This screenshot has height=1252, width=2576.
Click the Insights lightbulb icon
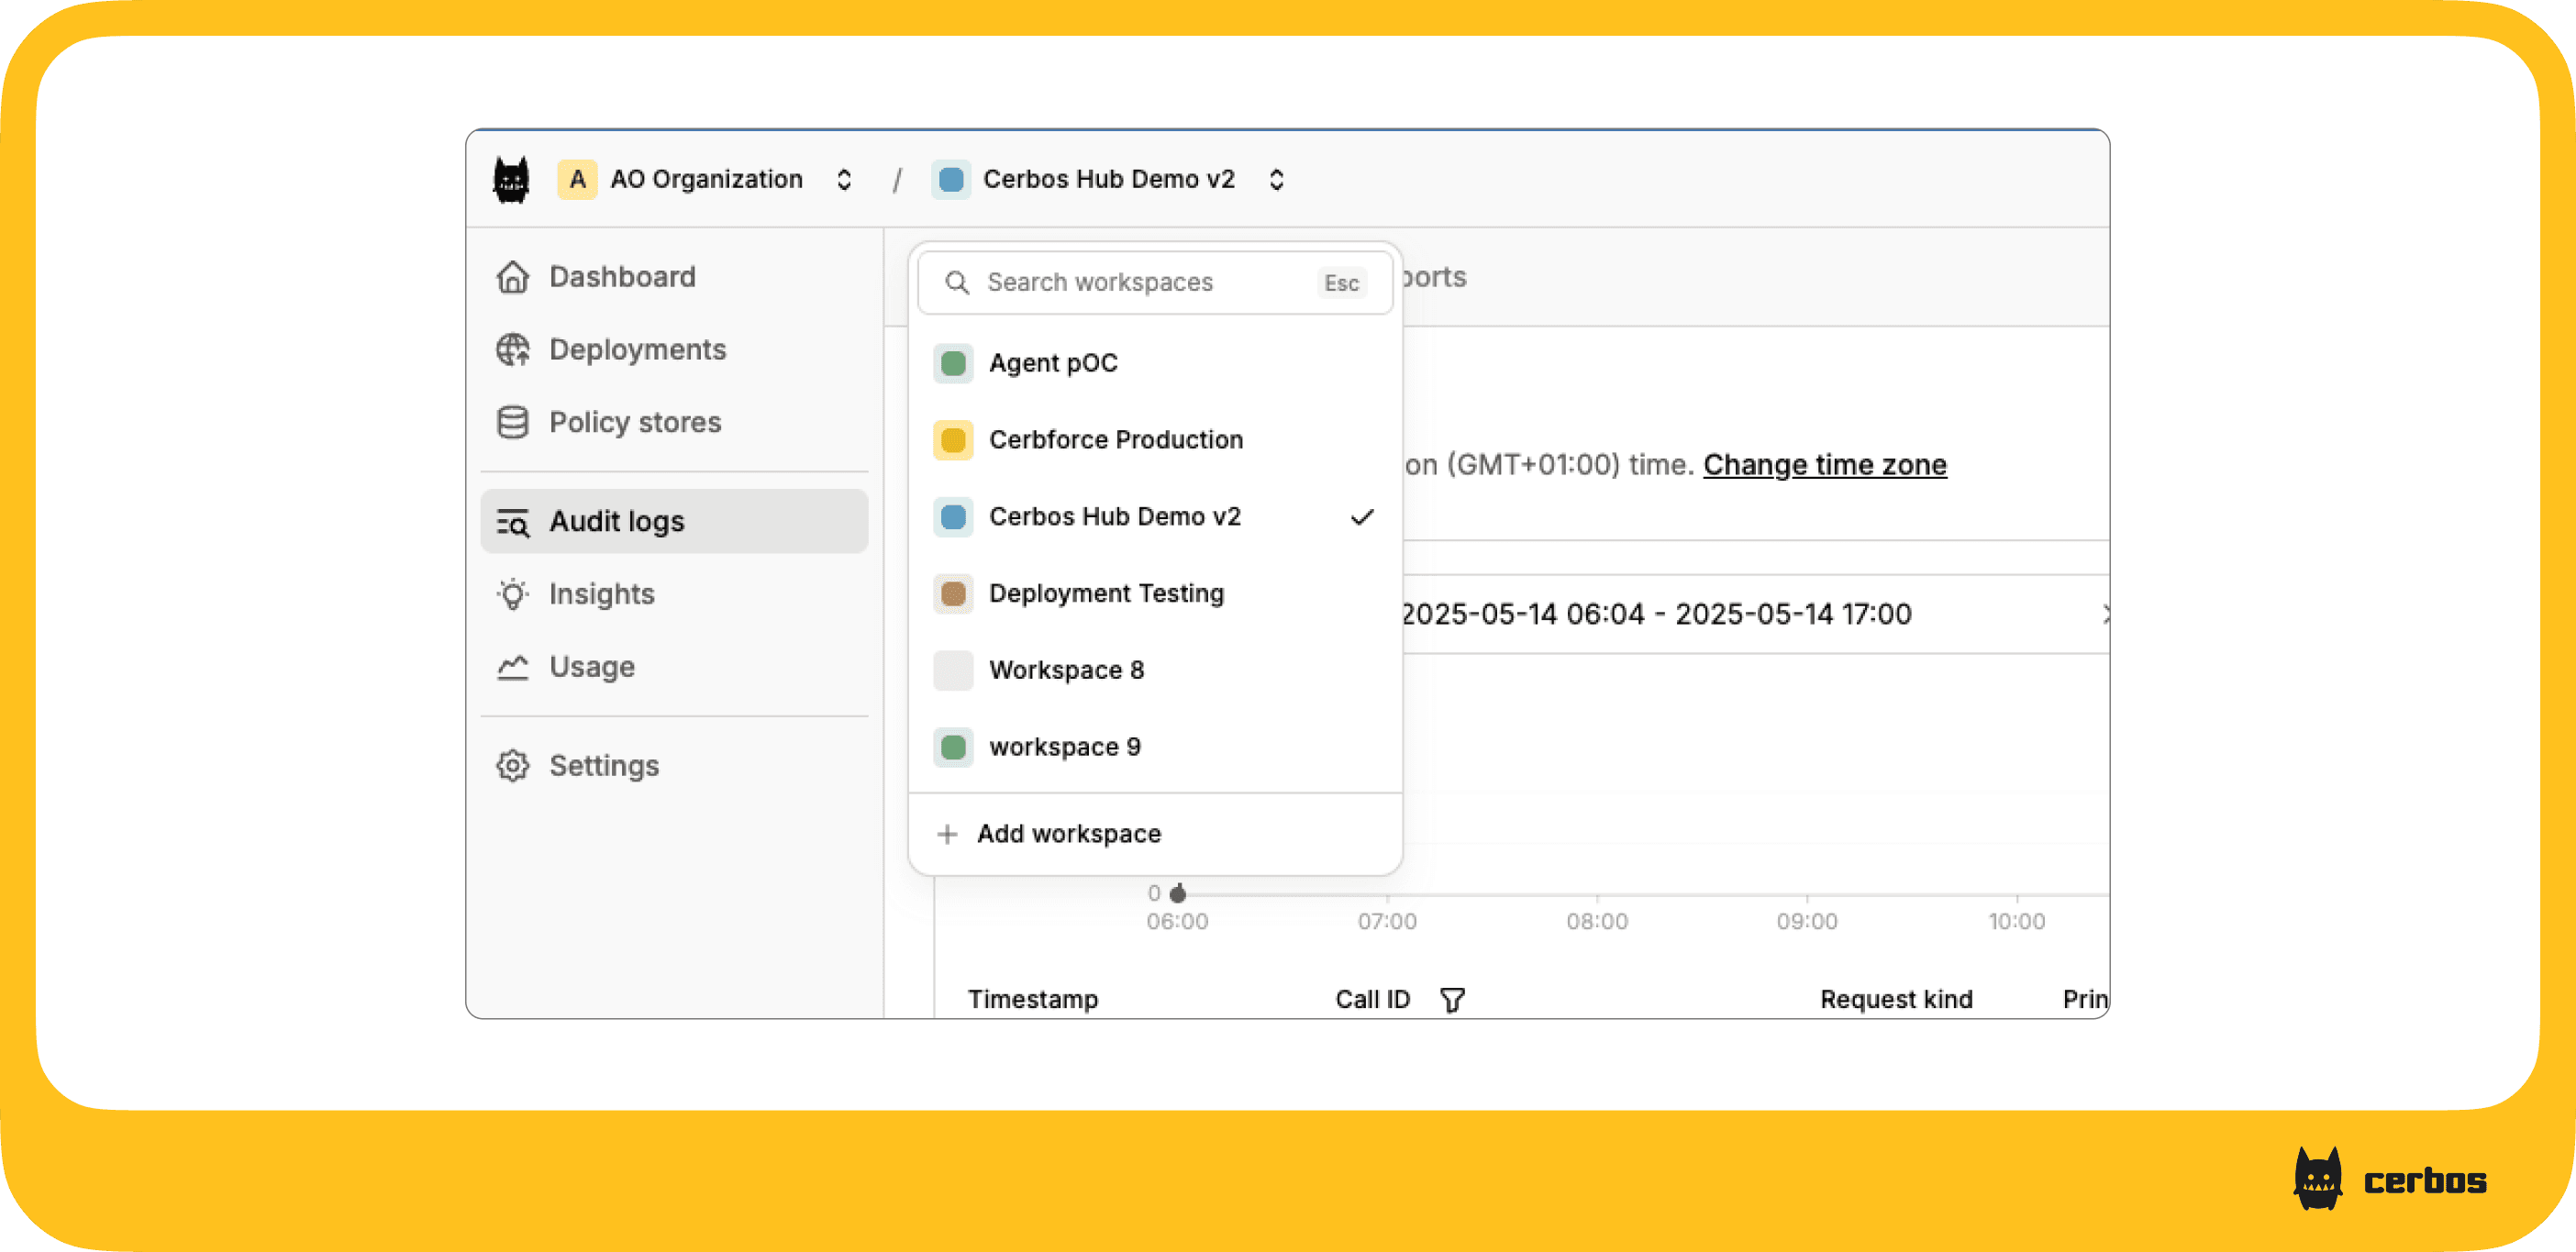tap(513, 594)
